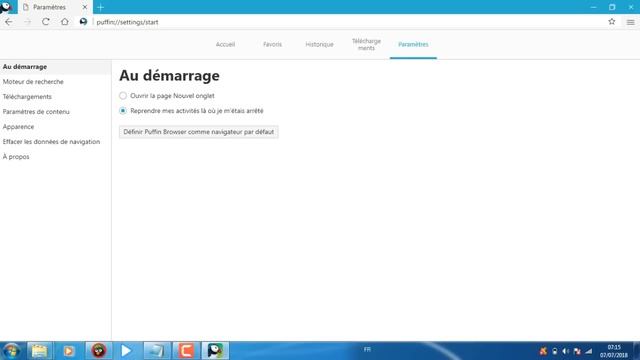
Task: Open the hamburger menu icon
Action: 631,22
